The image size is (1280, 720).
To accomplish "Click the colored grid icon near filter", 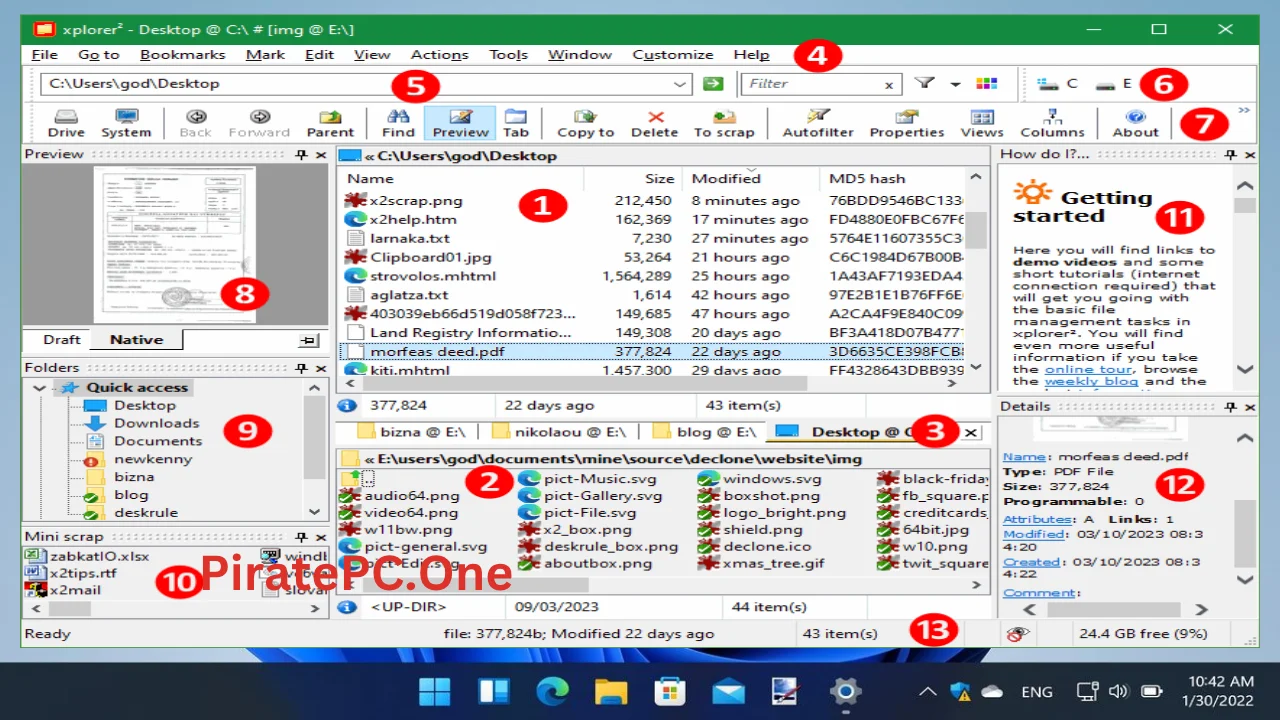I will pyautogui.click(x=987, y=83).
